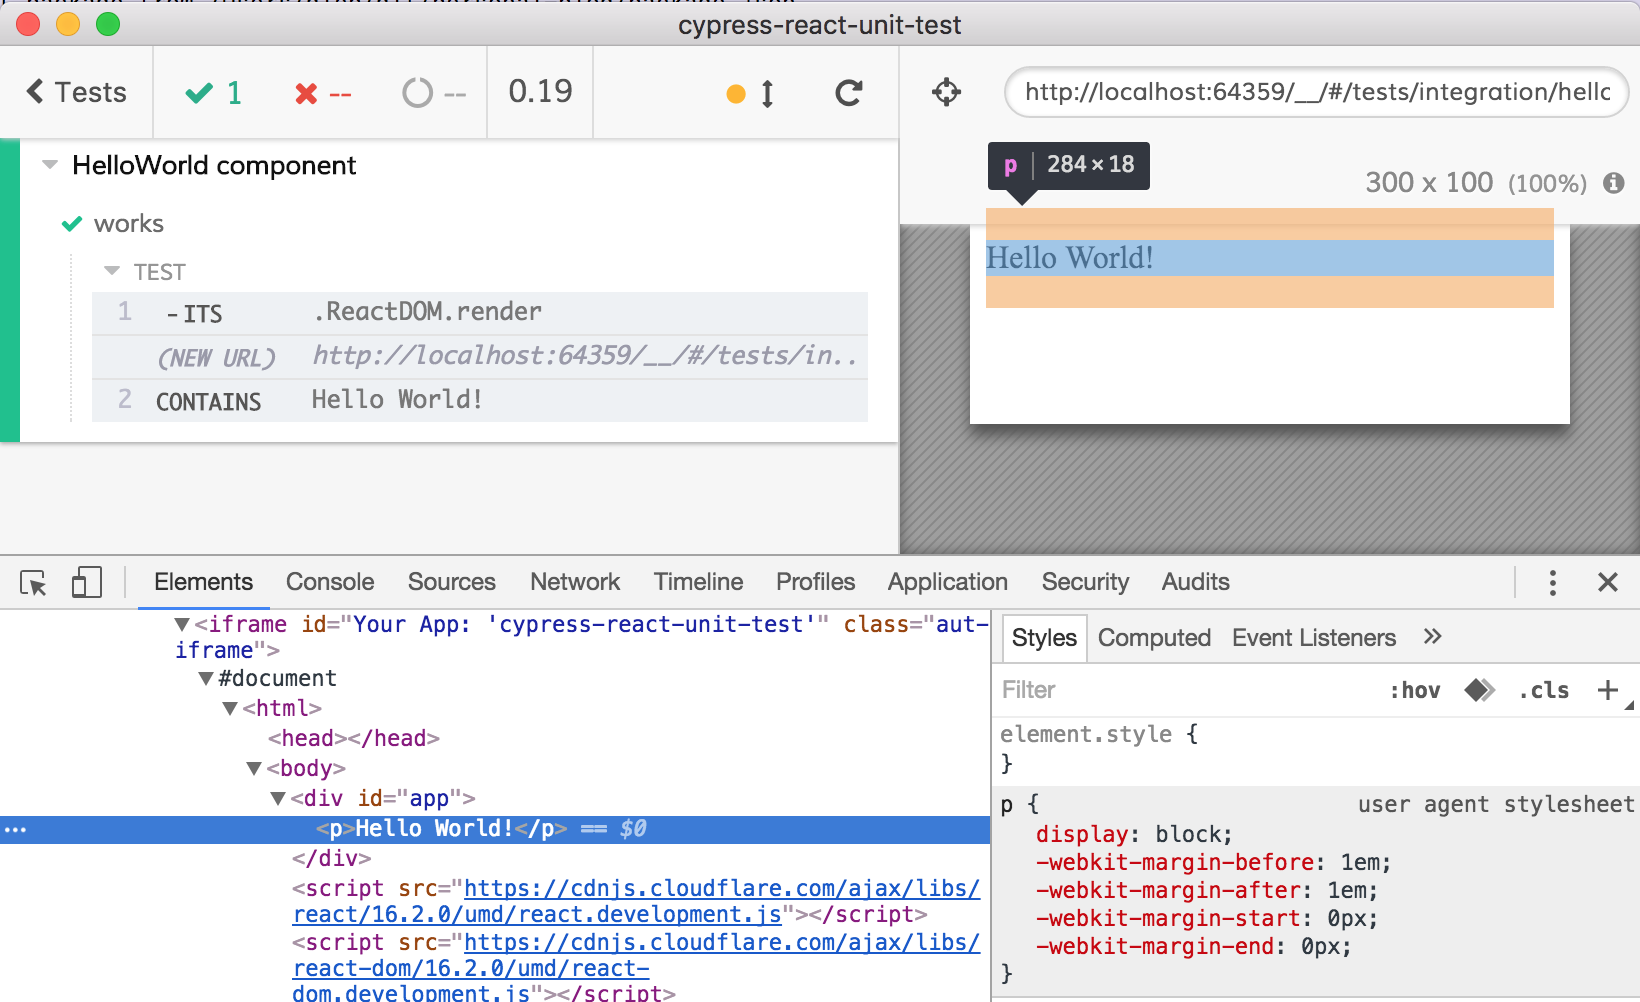The width and height of the screenshot is (1640, 1002).
Task: Click the passed tests green checkmark counter
Action: click(x=214, y=93)
